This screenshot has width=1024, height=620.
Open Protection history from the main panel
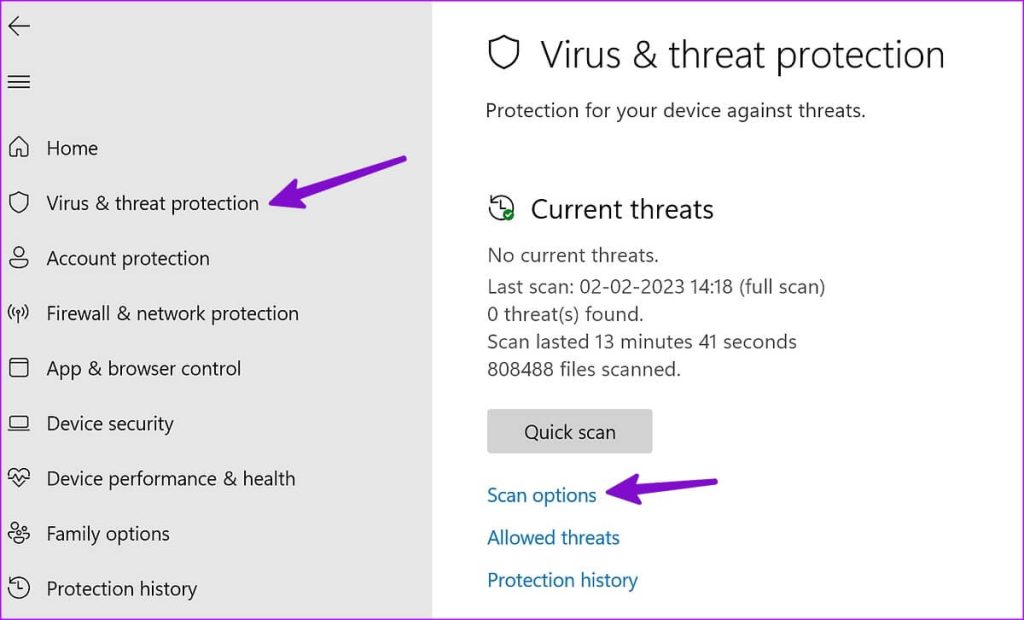click(562, 580)
